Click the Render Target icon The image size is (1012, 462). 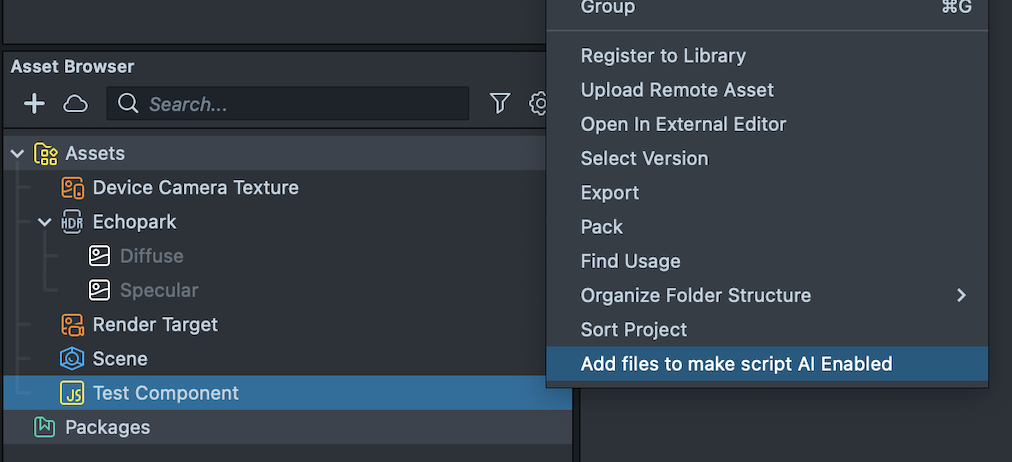(x=72, y=325)
